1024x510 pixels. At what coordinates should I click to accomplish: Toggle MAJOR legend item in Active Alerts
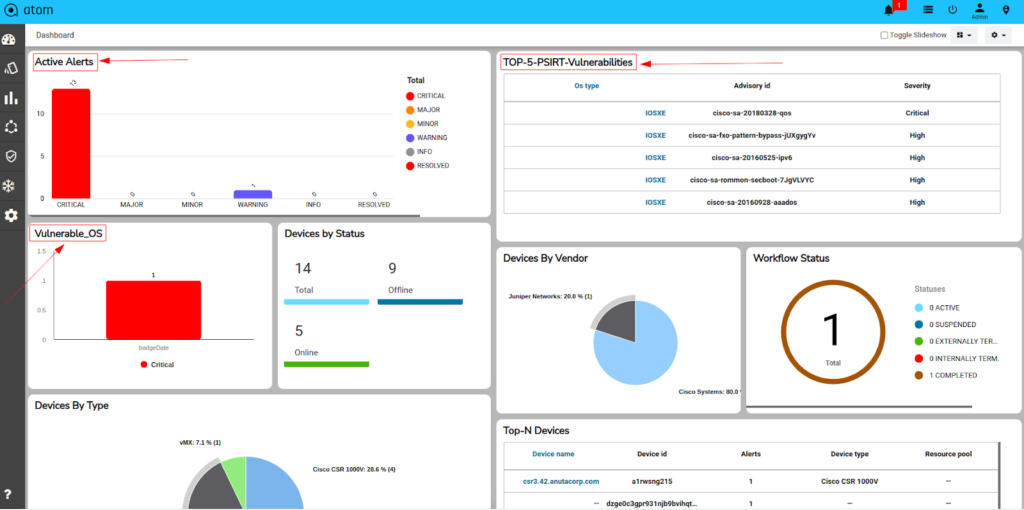(x=422, y=110)
